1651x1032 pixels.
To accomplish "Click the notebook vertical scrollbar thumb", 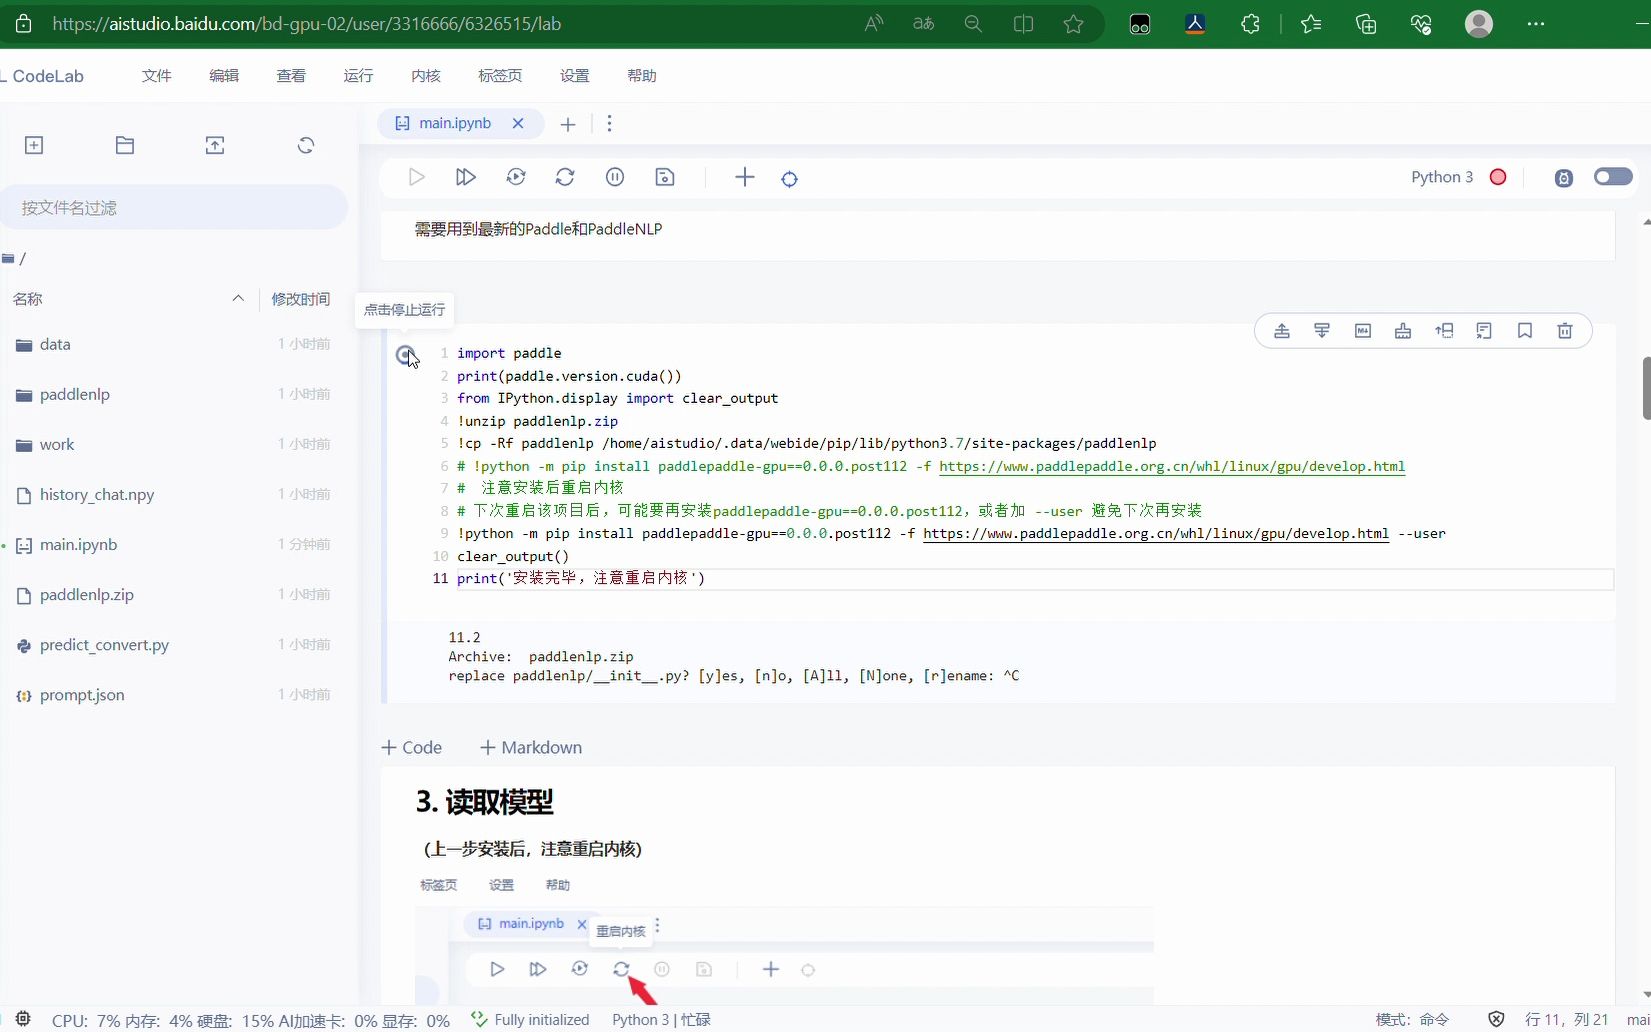I will point(1646,388).
